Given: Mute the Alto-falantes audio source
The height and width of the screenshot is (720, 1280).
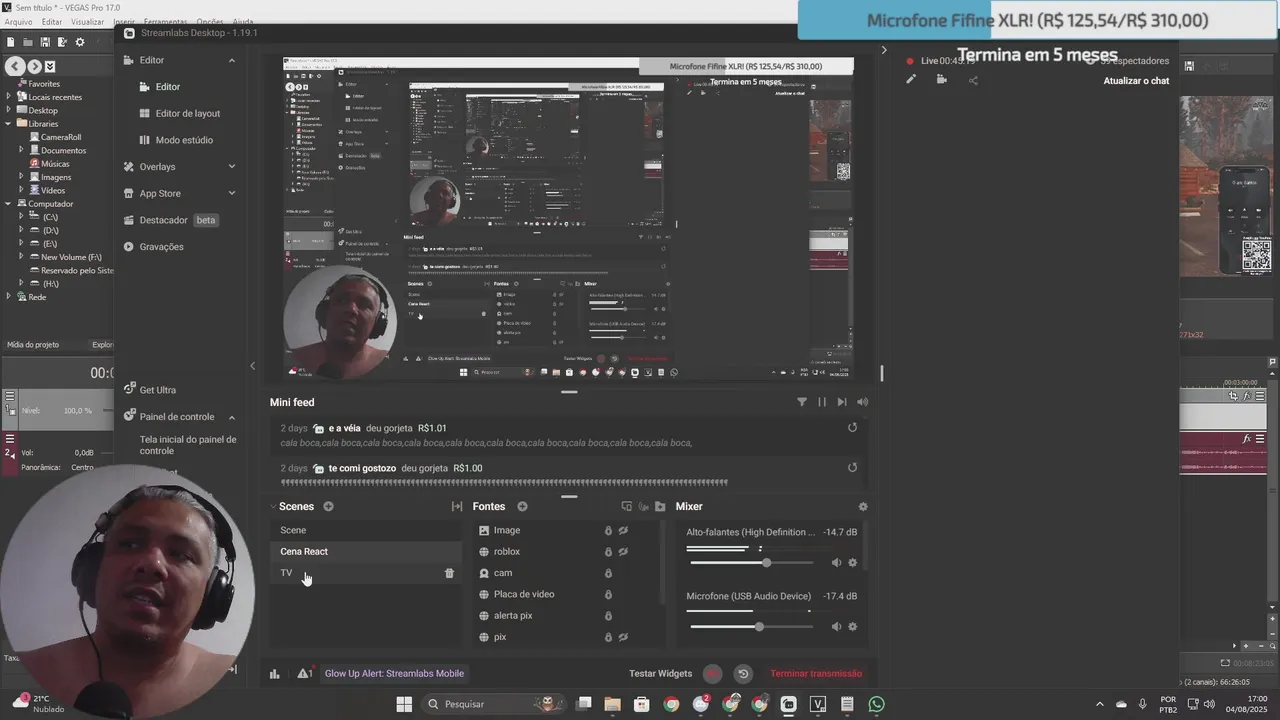Looking at the screenshot, I should tap(836, 563).
